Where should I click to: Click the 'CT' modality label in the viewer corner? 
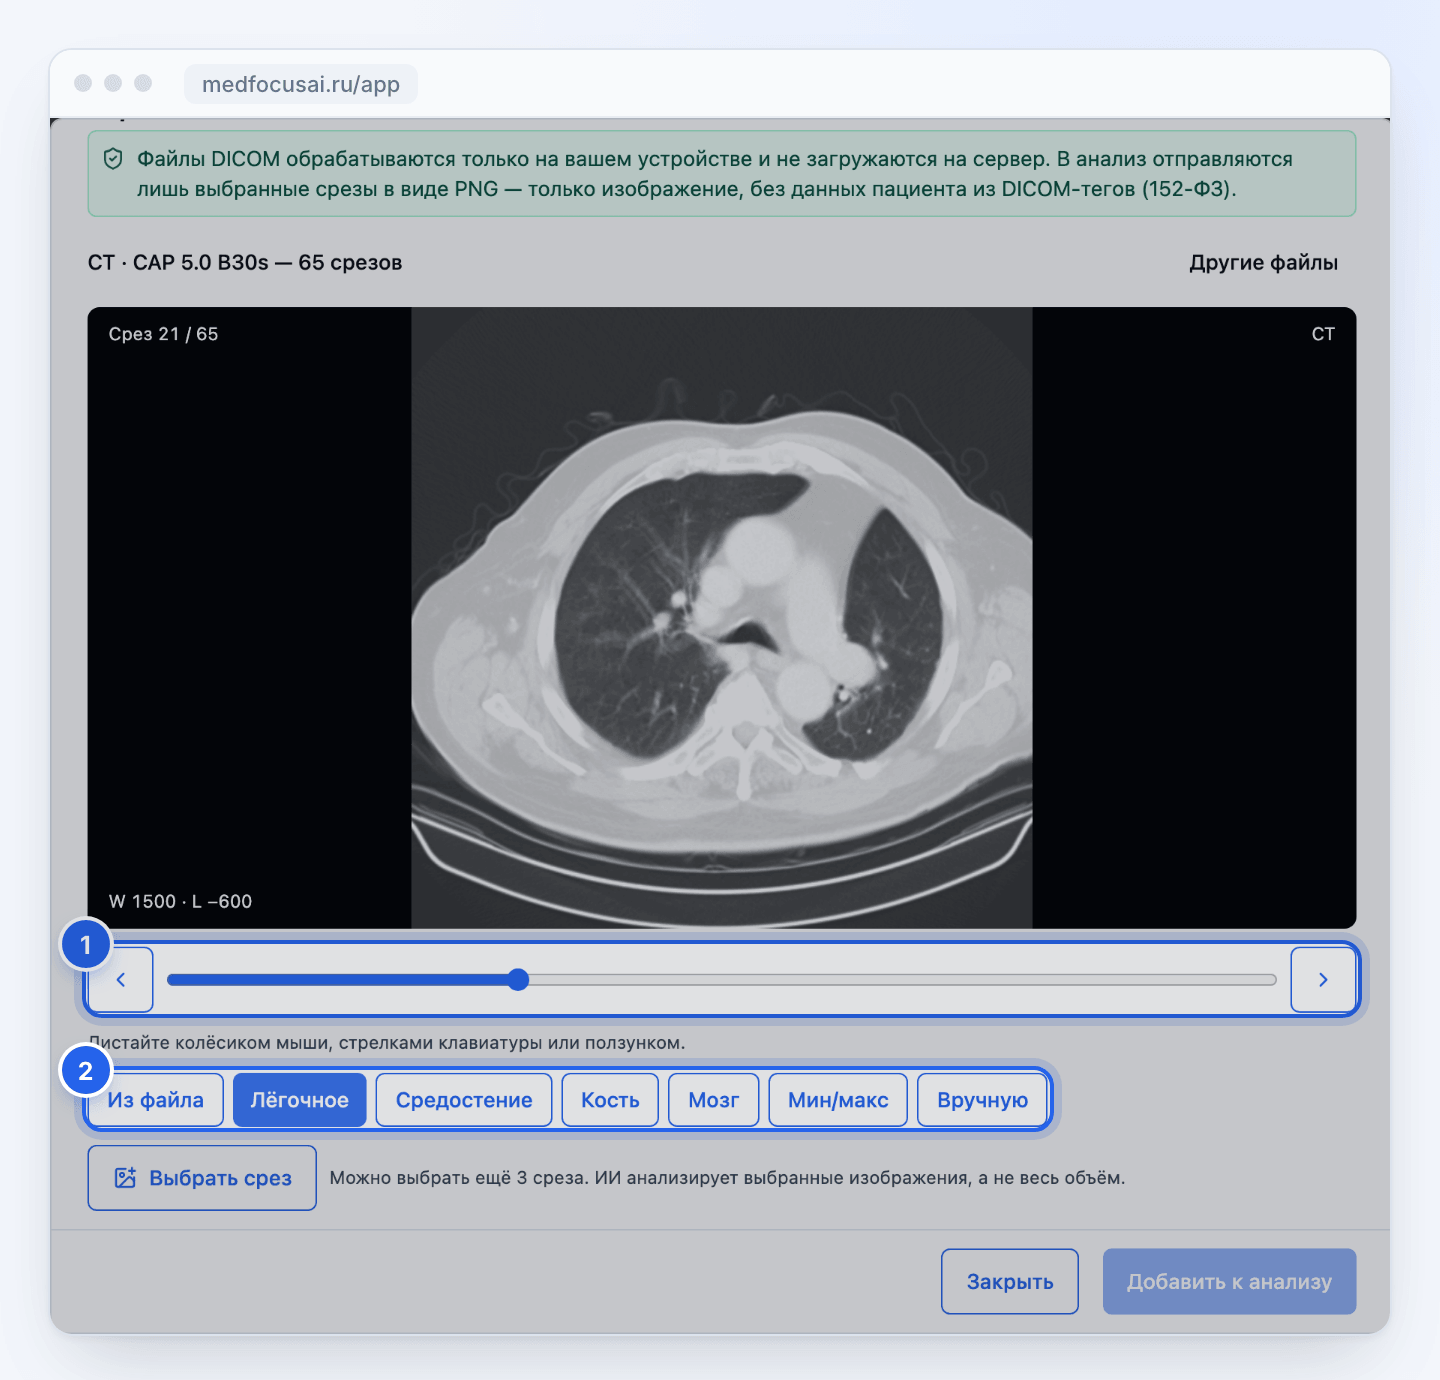(1323, 334)
